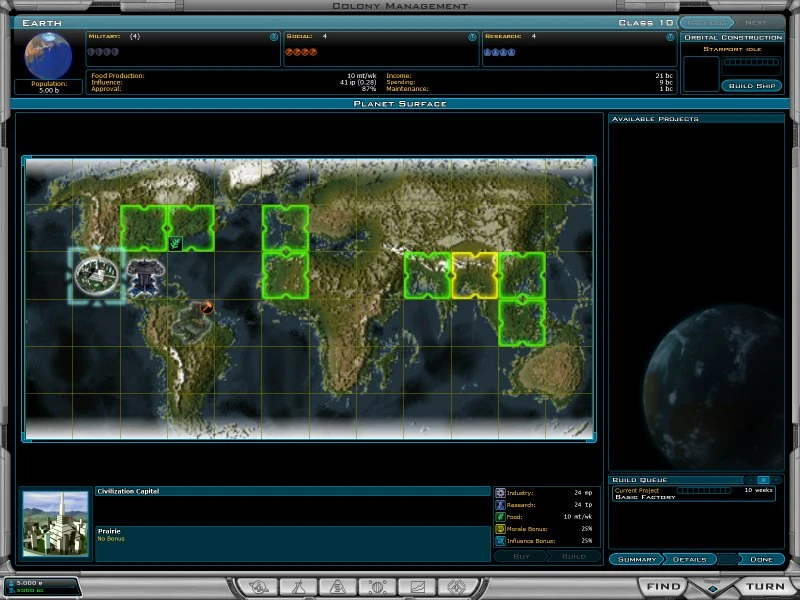Screen dimensions: 800x600
Task: Click Done to close Colony Management
Action: (x=760, y=559)
